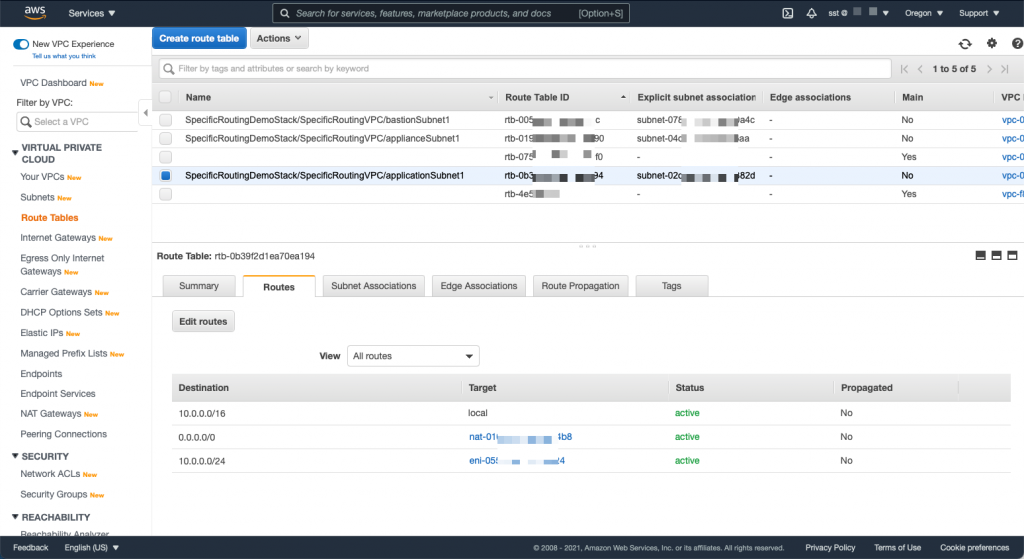
Task: Sort by Name column header
Action: [x=199, y=97]
